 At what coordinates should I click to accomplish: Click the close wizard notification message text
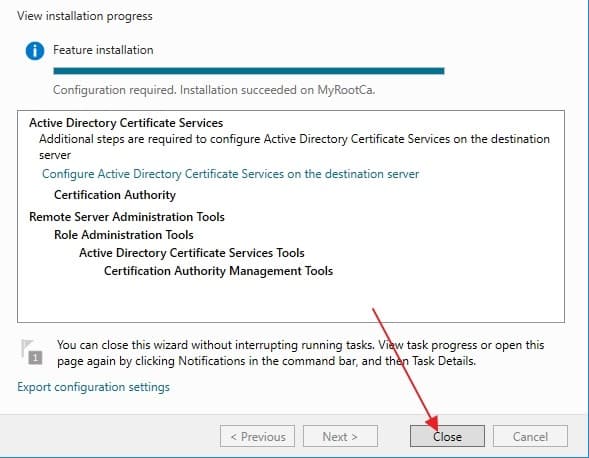301,353
